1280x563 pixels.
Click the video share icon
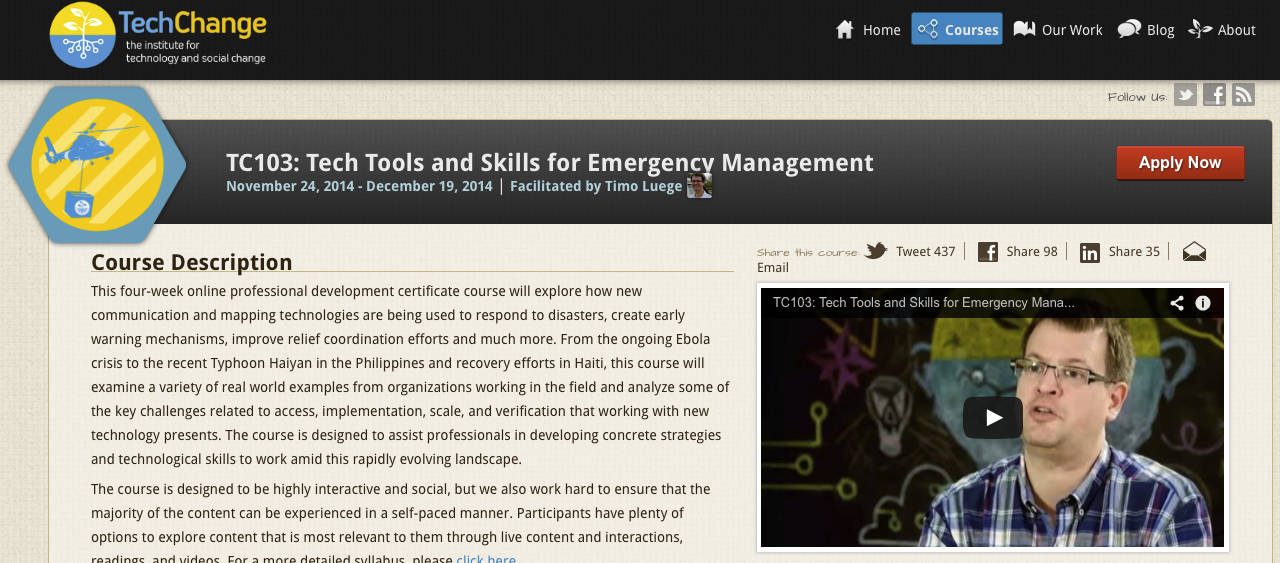point(1177,303)
